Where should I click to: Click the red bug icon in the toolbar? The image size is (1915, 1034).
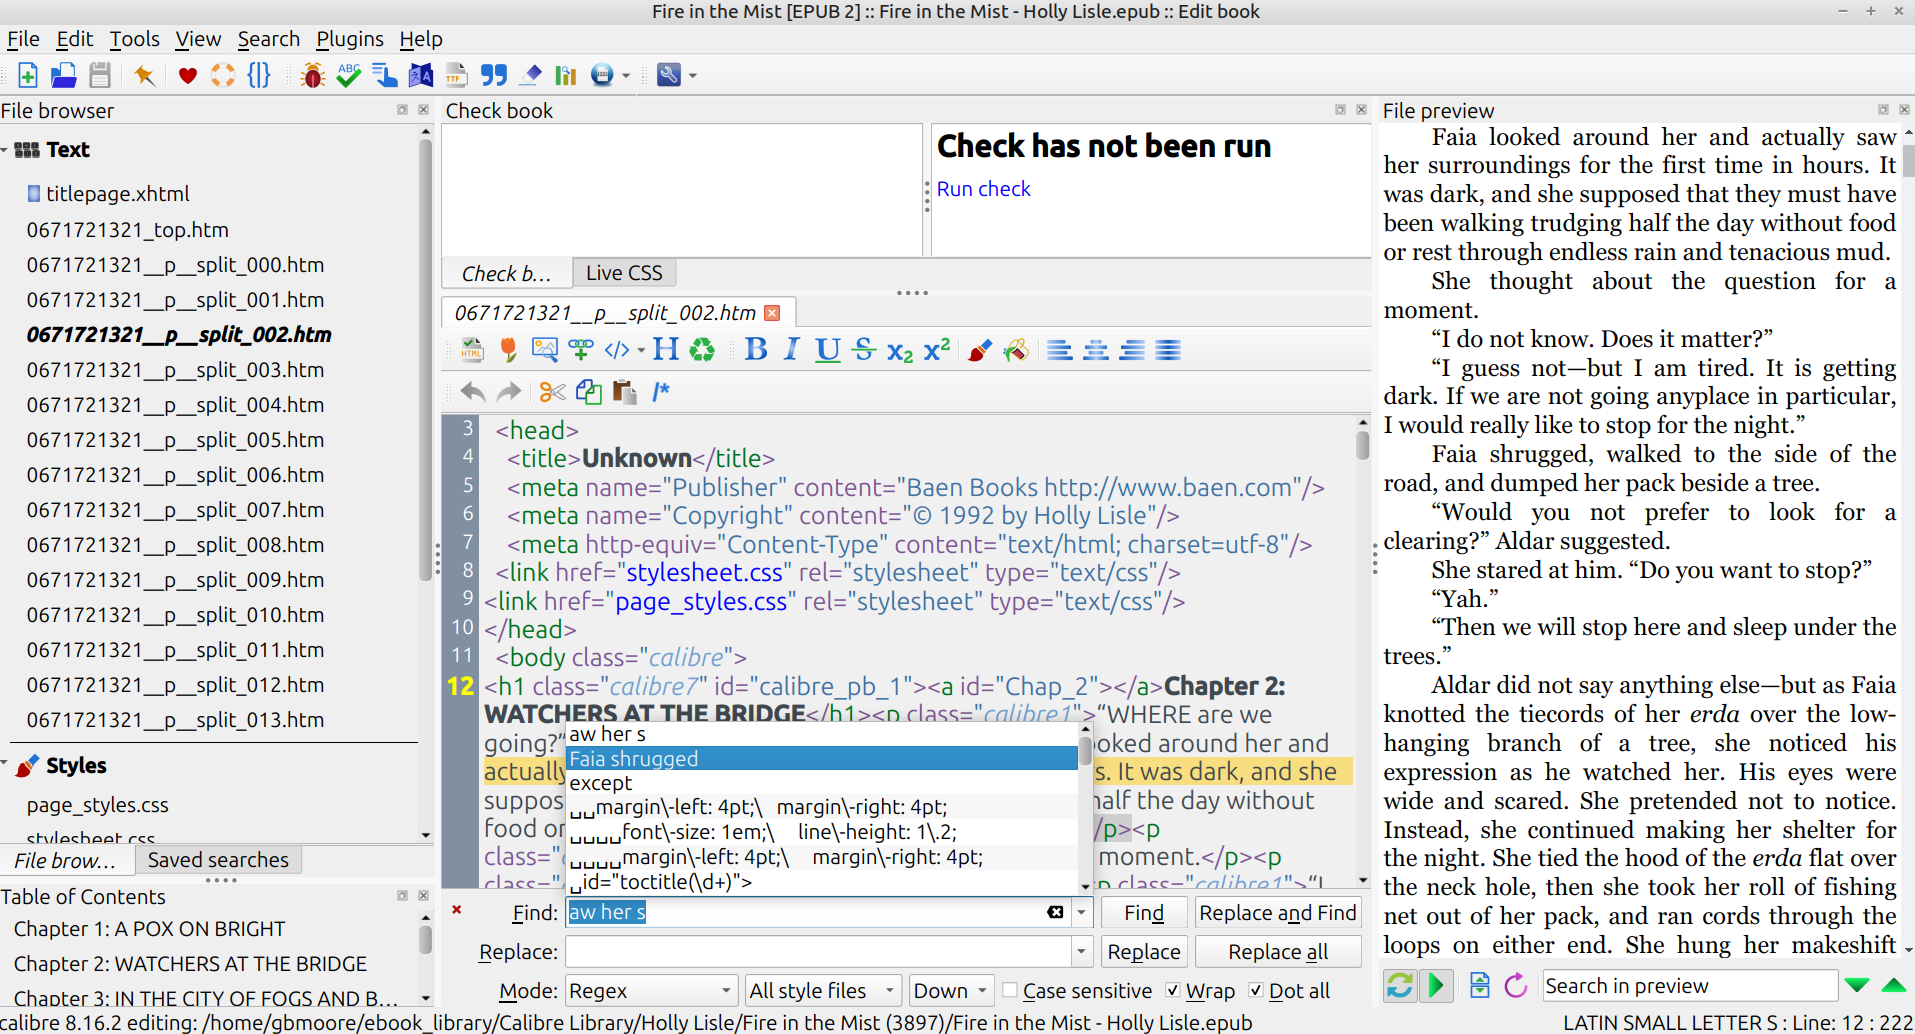coord(312,75)
